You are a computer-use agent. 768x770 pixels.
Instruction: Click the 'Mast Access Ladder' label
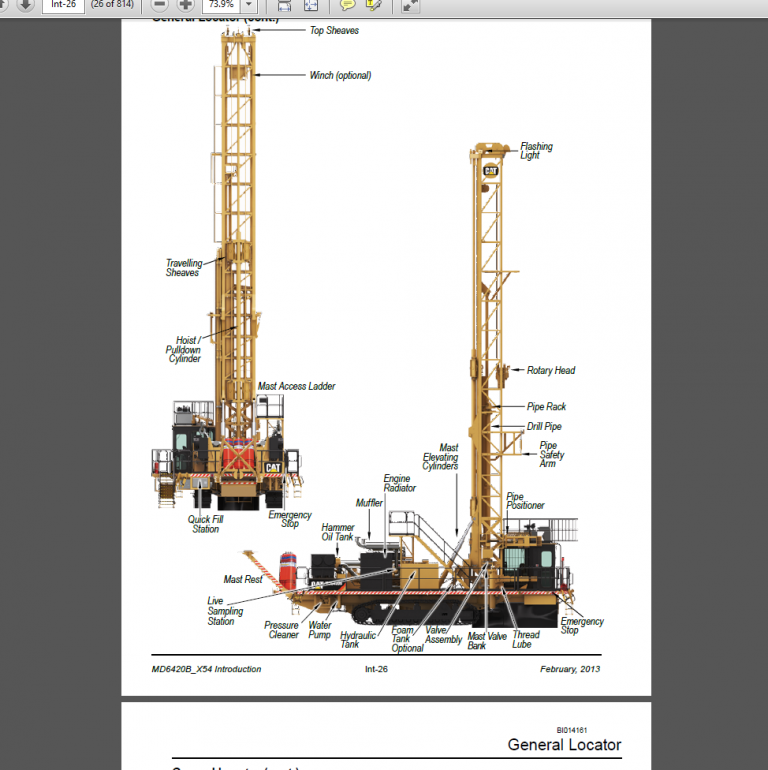tap(297, 386)
